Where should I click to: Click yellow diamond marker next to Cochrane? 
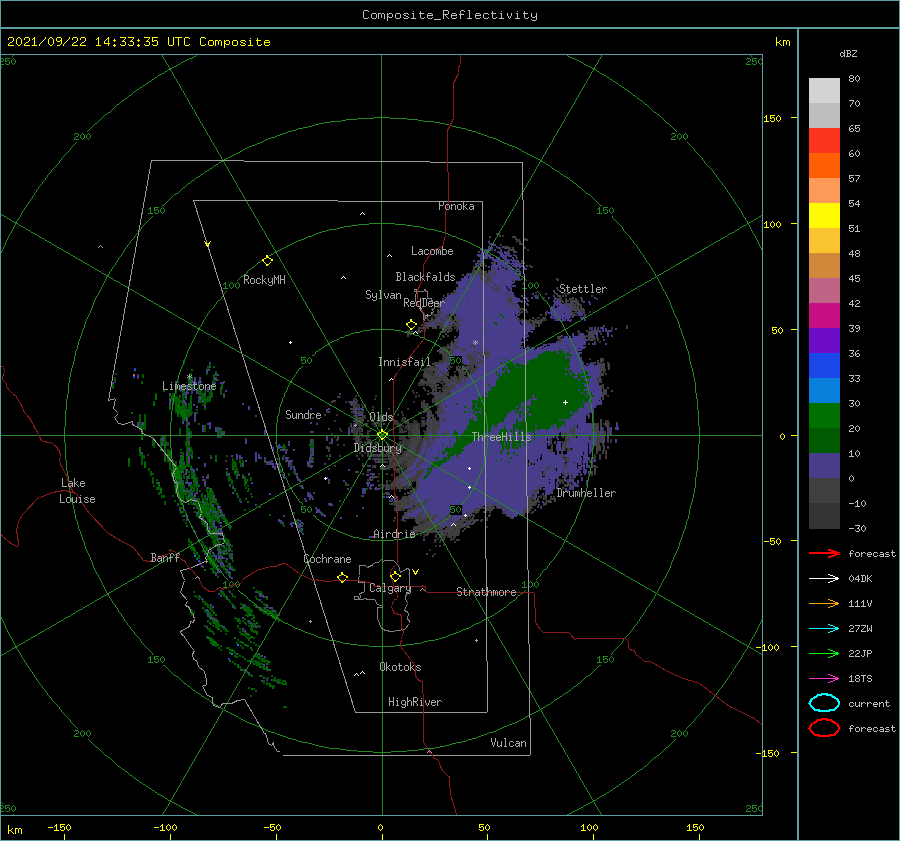(343, 577)
